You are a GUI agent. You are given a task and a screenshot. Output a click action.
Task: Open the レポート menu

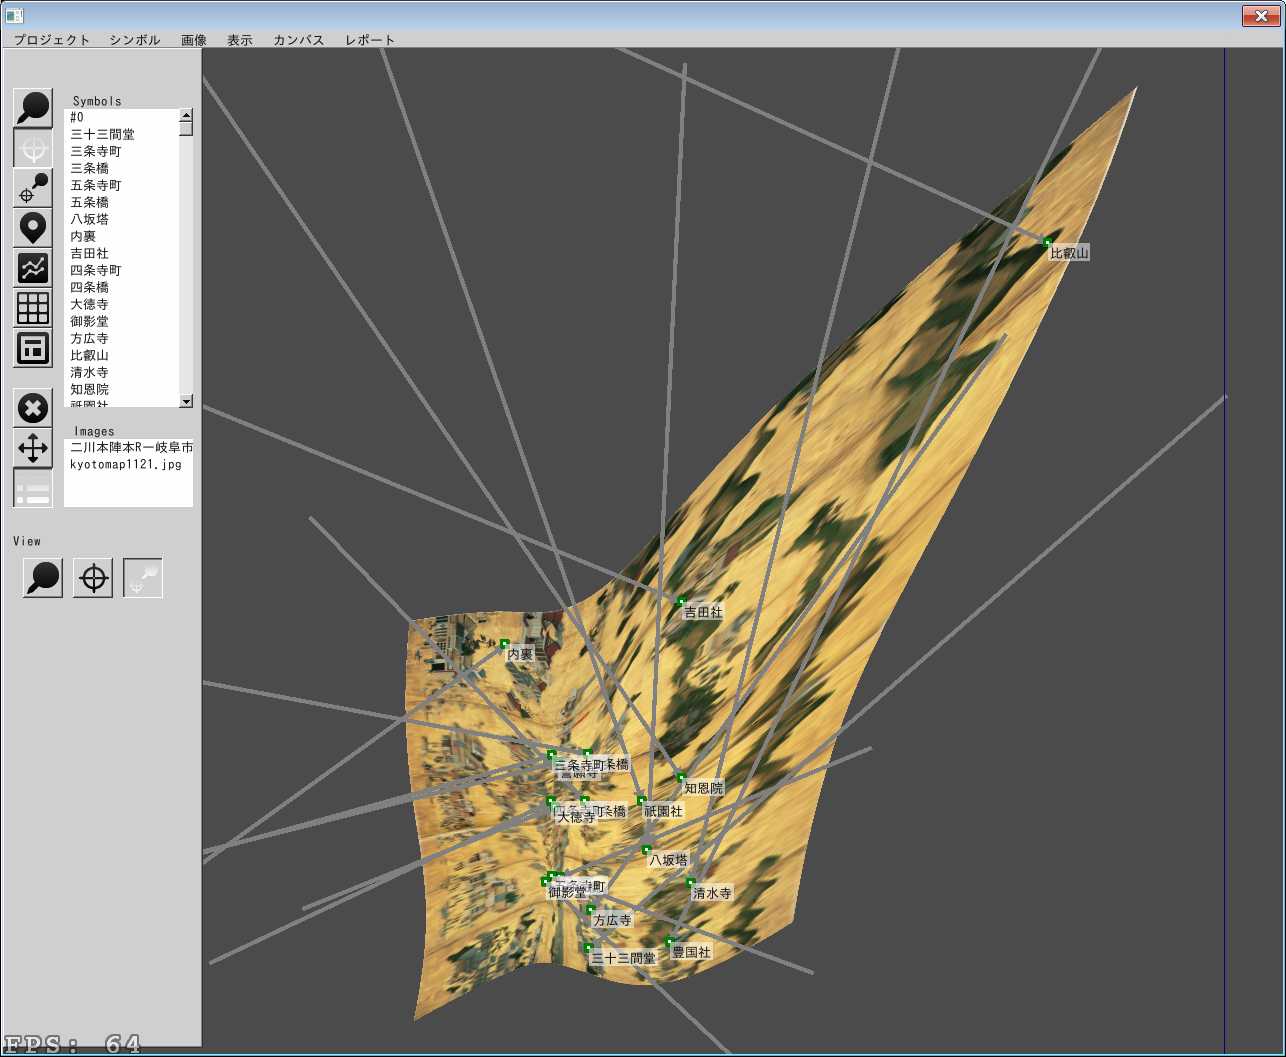[x=370, y=40]
